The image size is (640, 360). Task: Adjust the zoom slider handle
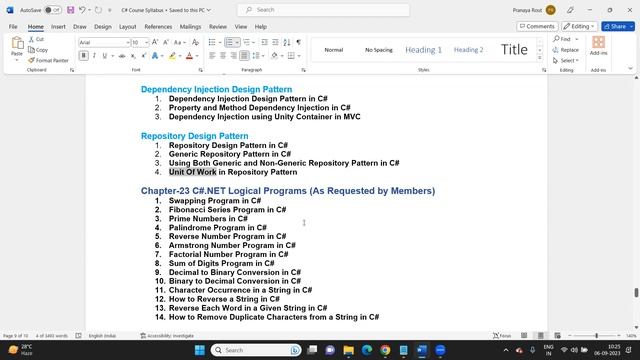(x=596, y=336)
